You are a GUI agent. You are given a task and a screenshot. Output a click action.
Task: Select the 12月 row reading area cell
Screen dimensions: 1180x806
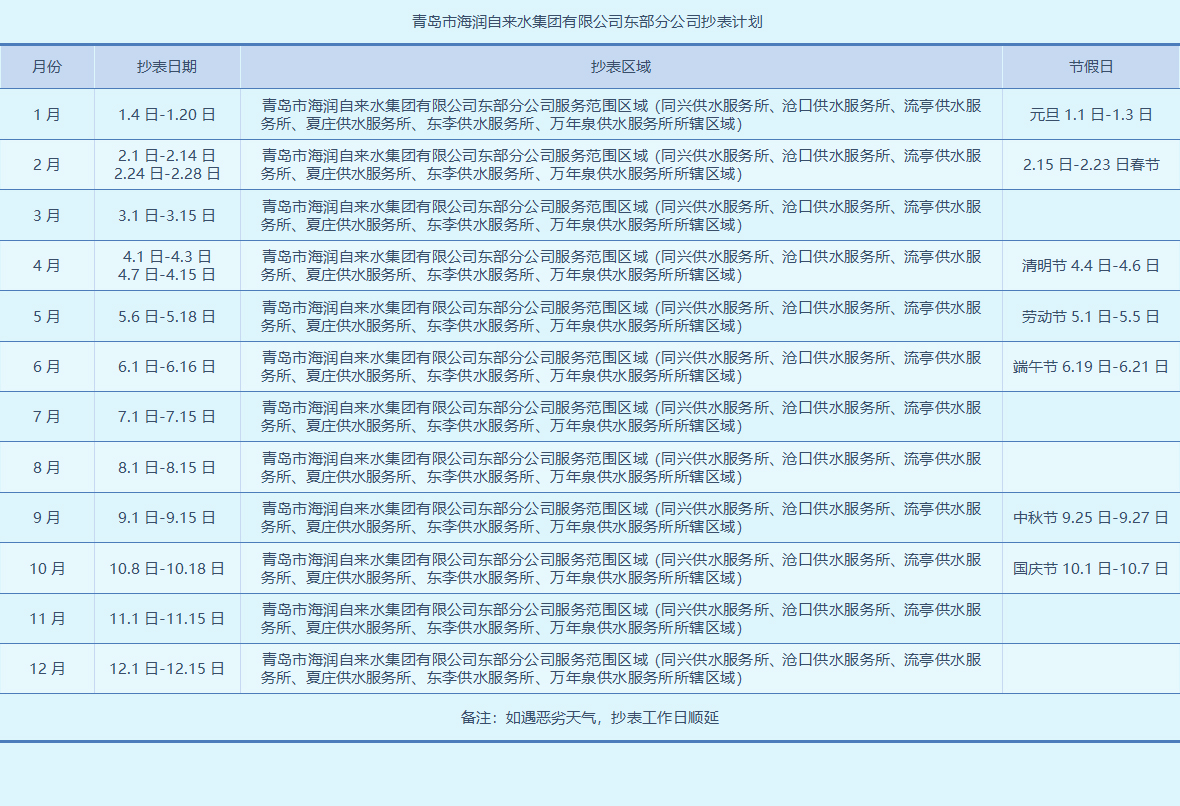tap(620, 668)
